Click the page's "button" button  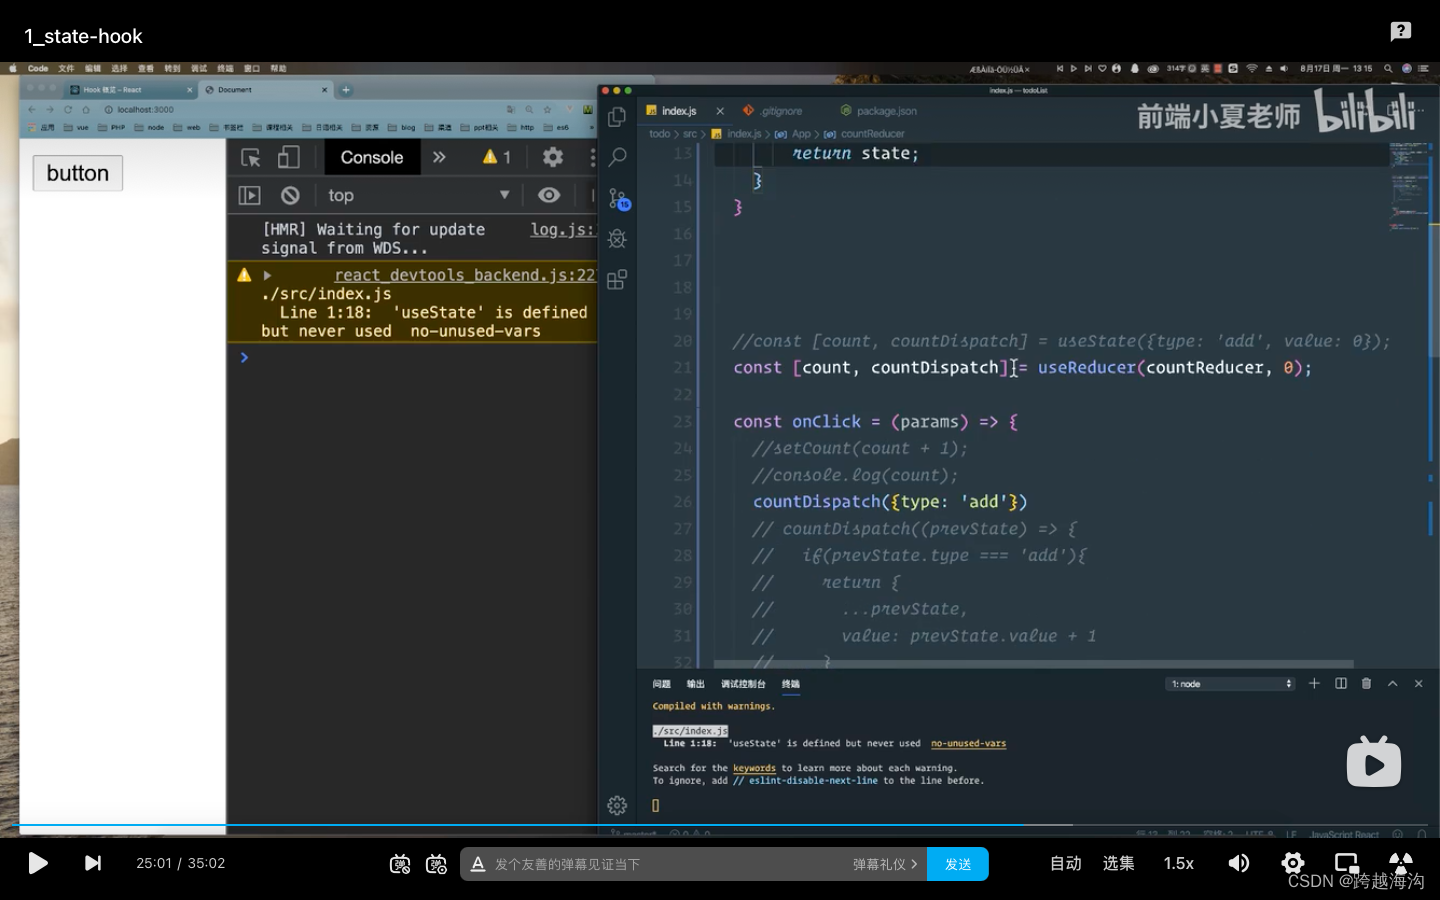pyautogui.click(x=78, y=173)
